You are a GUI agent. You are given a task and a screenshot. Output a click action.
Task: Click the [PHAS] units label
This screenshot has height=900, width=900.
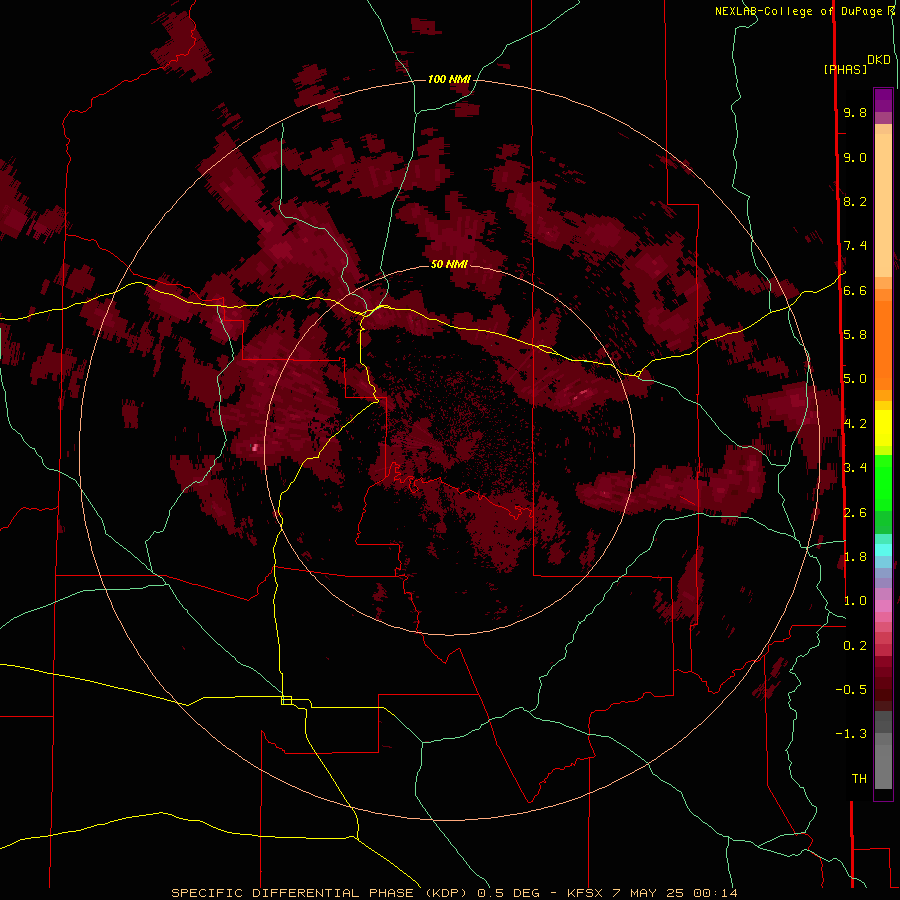[845, 69]
